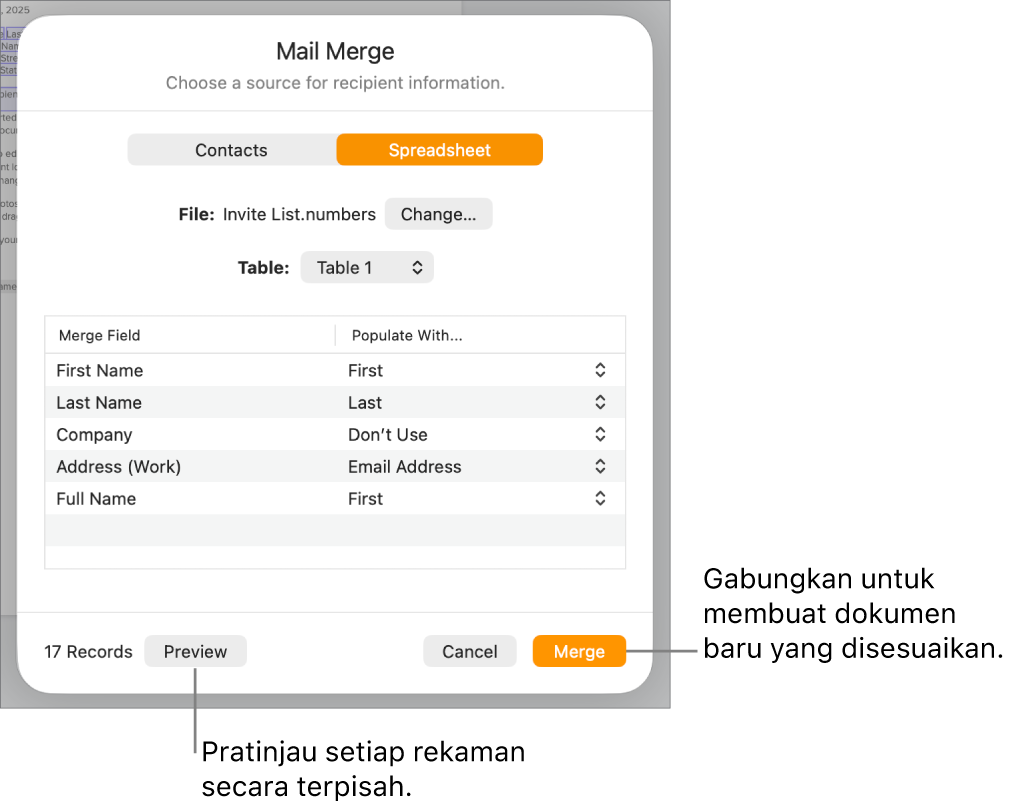Select the Last Name merge field row

click(x=335, y=402)
